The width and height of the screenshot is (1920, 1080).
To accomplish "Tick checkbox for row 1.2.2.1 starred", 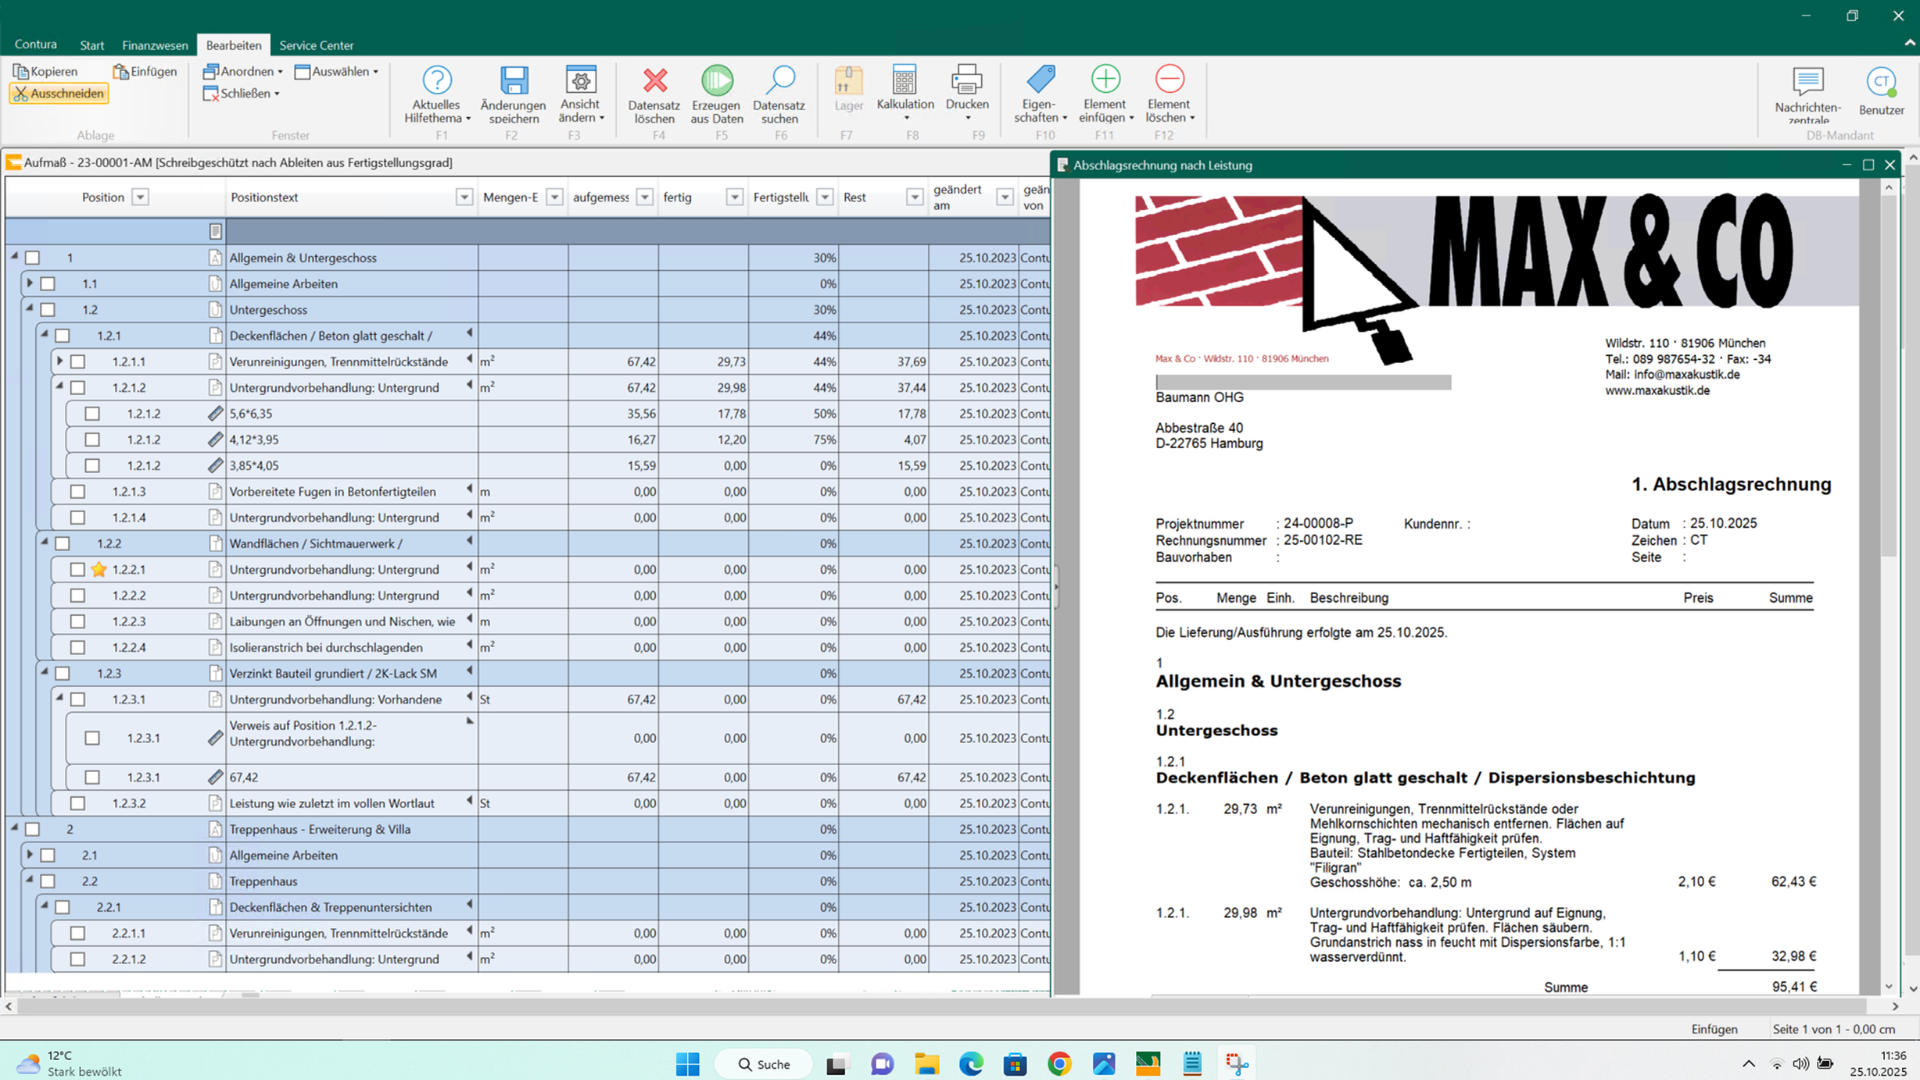I will point(77,570).
